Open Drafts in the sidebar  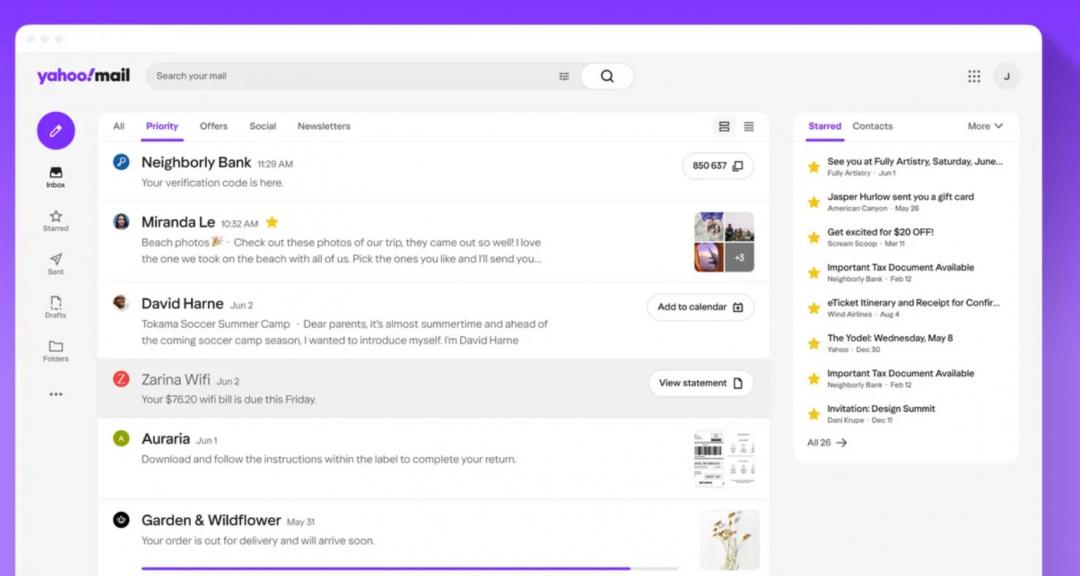pyautogui.click(x=56, y=306)
